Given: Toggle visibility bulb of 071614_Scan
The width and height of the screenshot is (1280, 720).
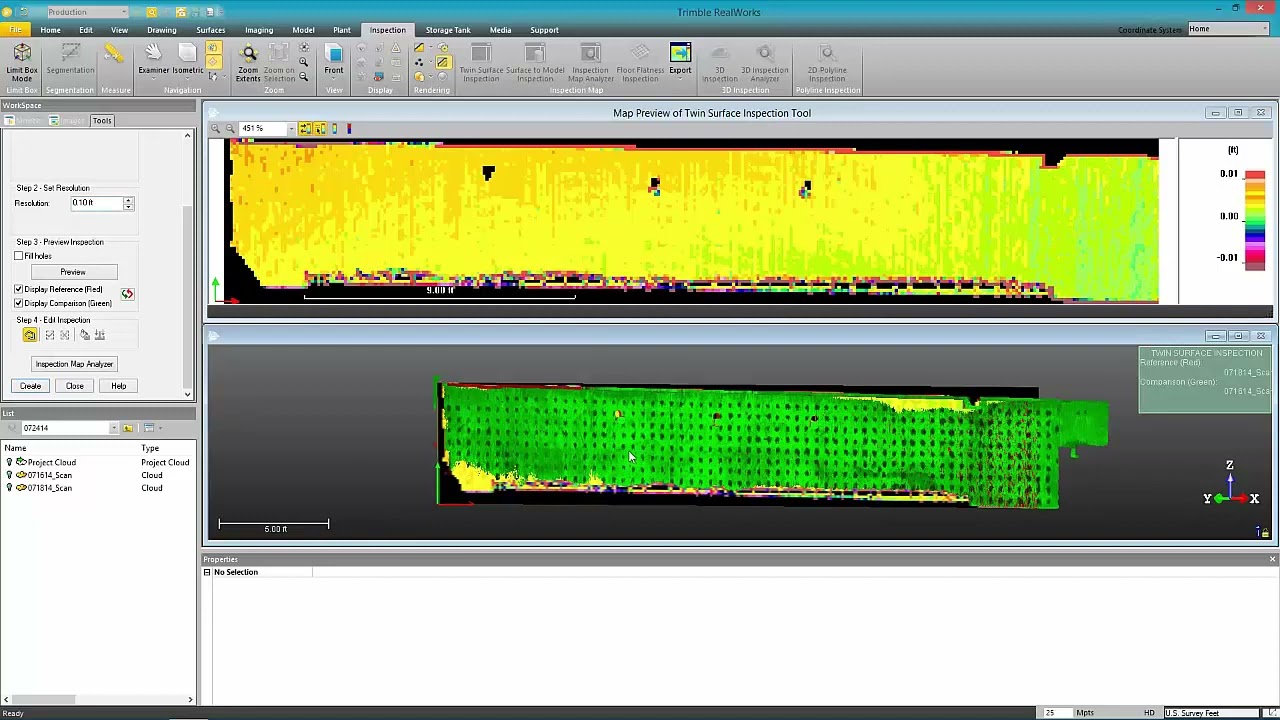Looking at the screenshot, I should pos(10,475).
